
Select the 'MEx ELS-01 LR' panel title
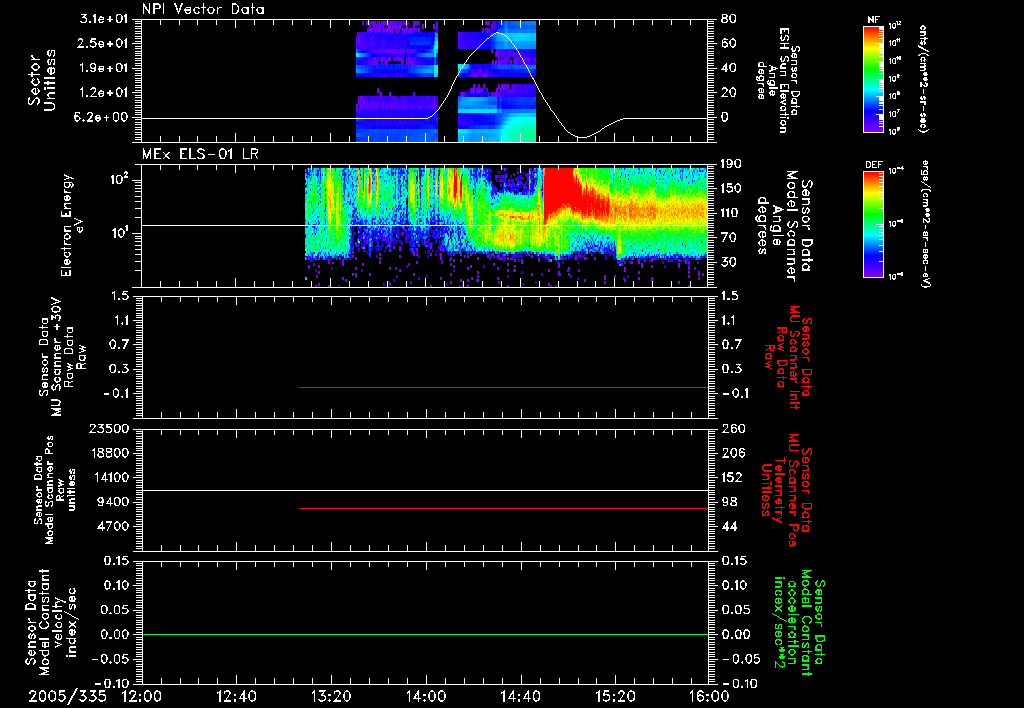(200, 154)
